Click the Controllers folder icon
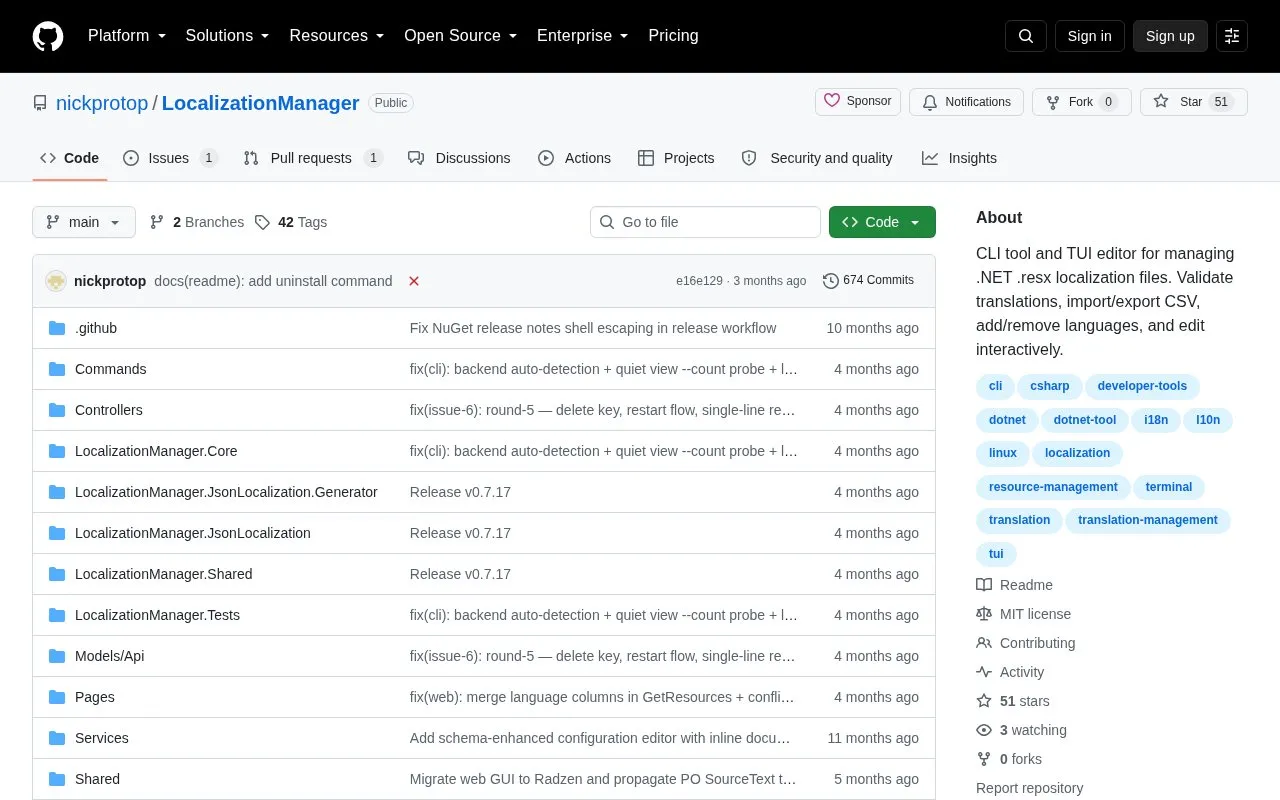Screen dimensions: 1280x800 point(57,410)
